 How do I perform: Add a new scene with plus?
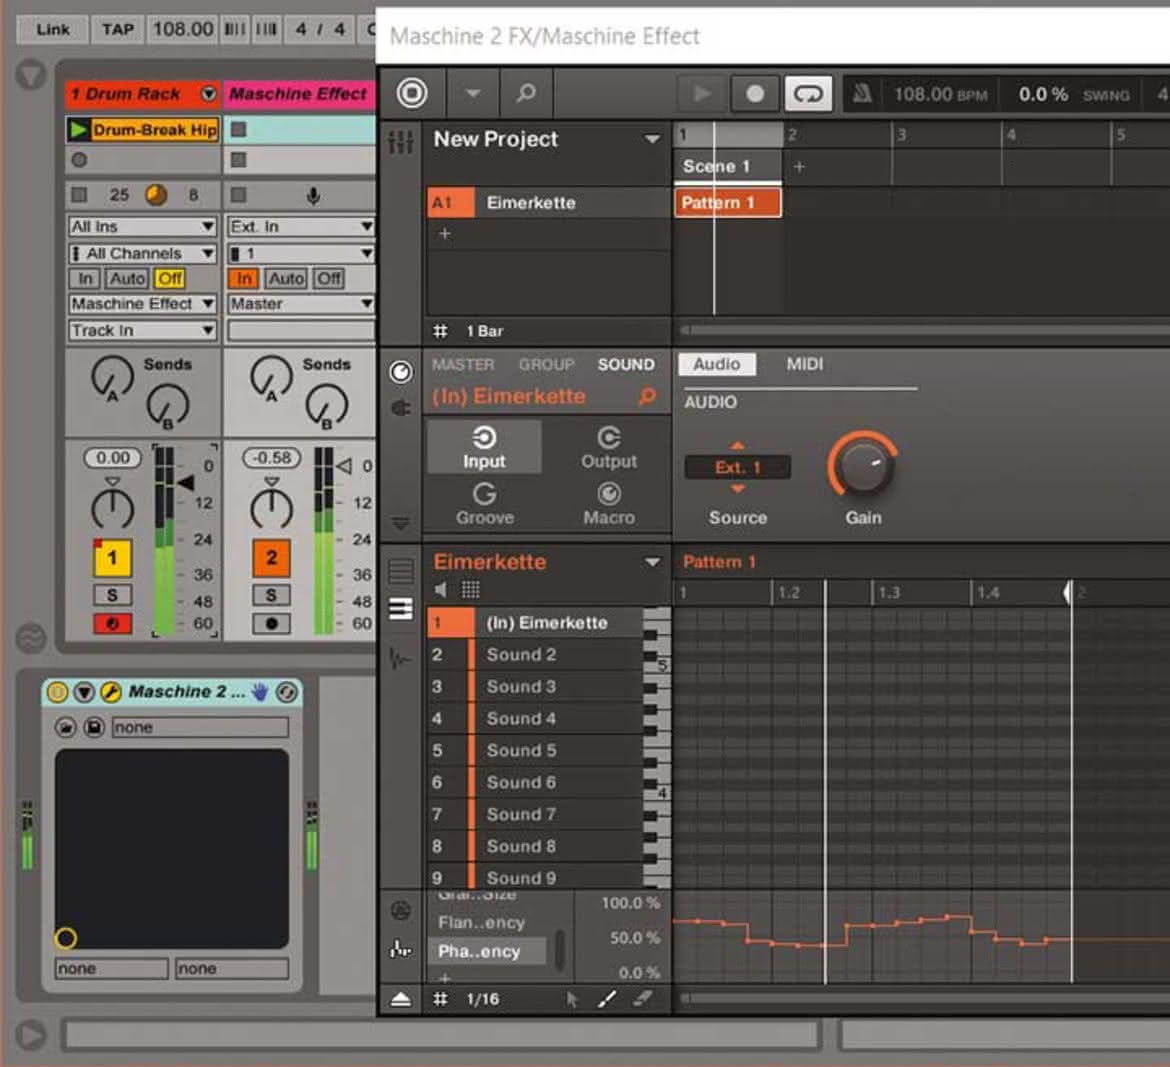(x=798, y=166)
